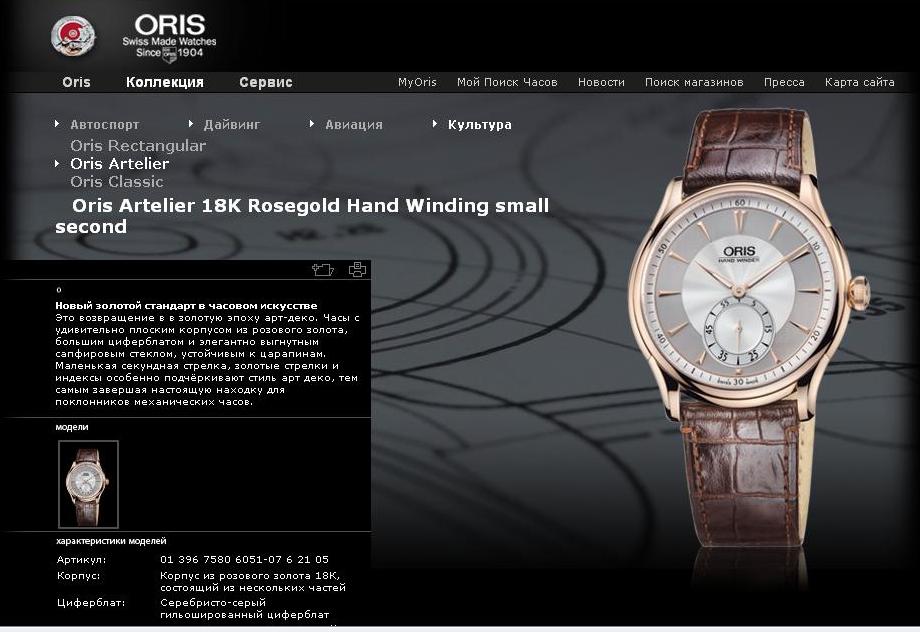Screen dimensions: 920x632
Task: Click the arrow next to Культура
Action: 435,124
